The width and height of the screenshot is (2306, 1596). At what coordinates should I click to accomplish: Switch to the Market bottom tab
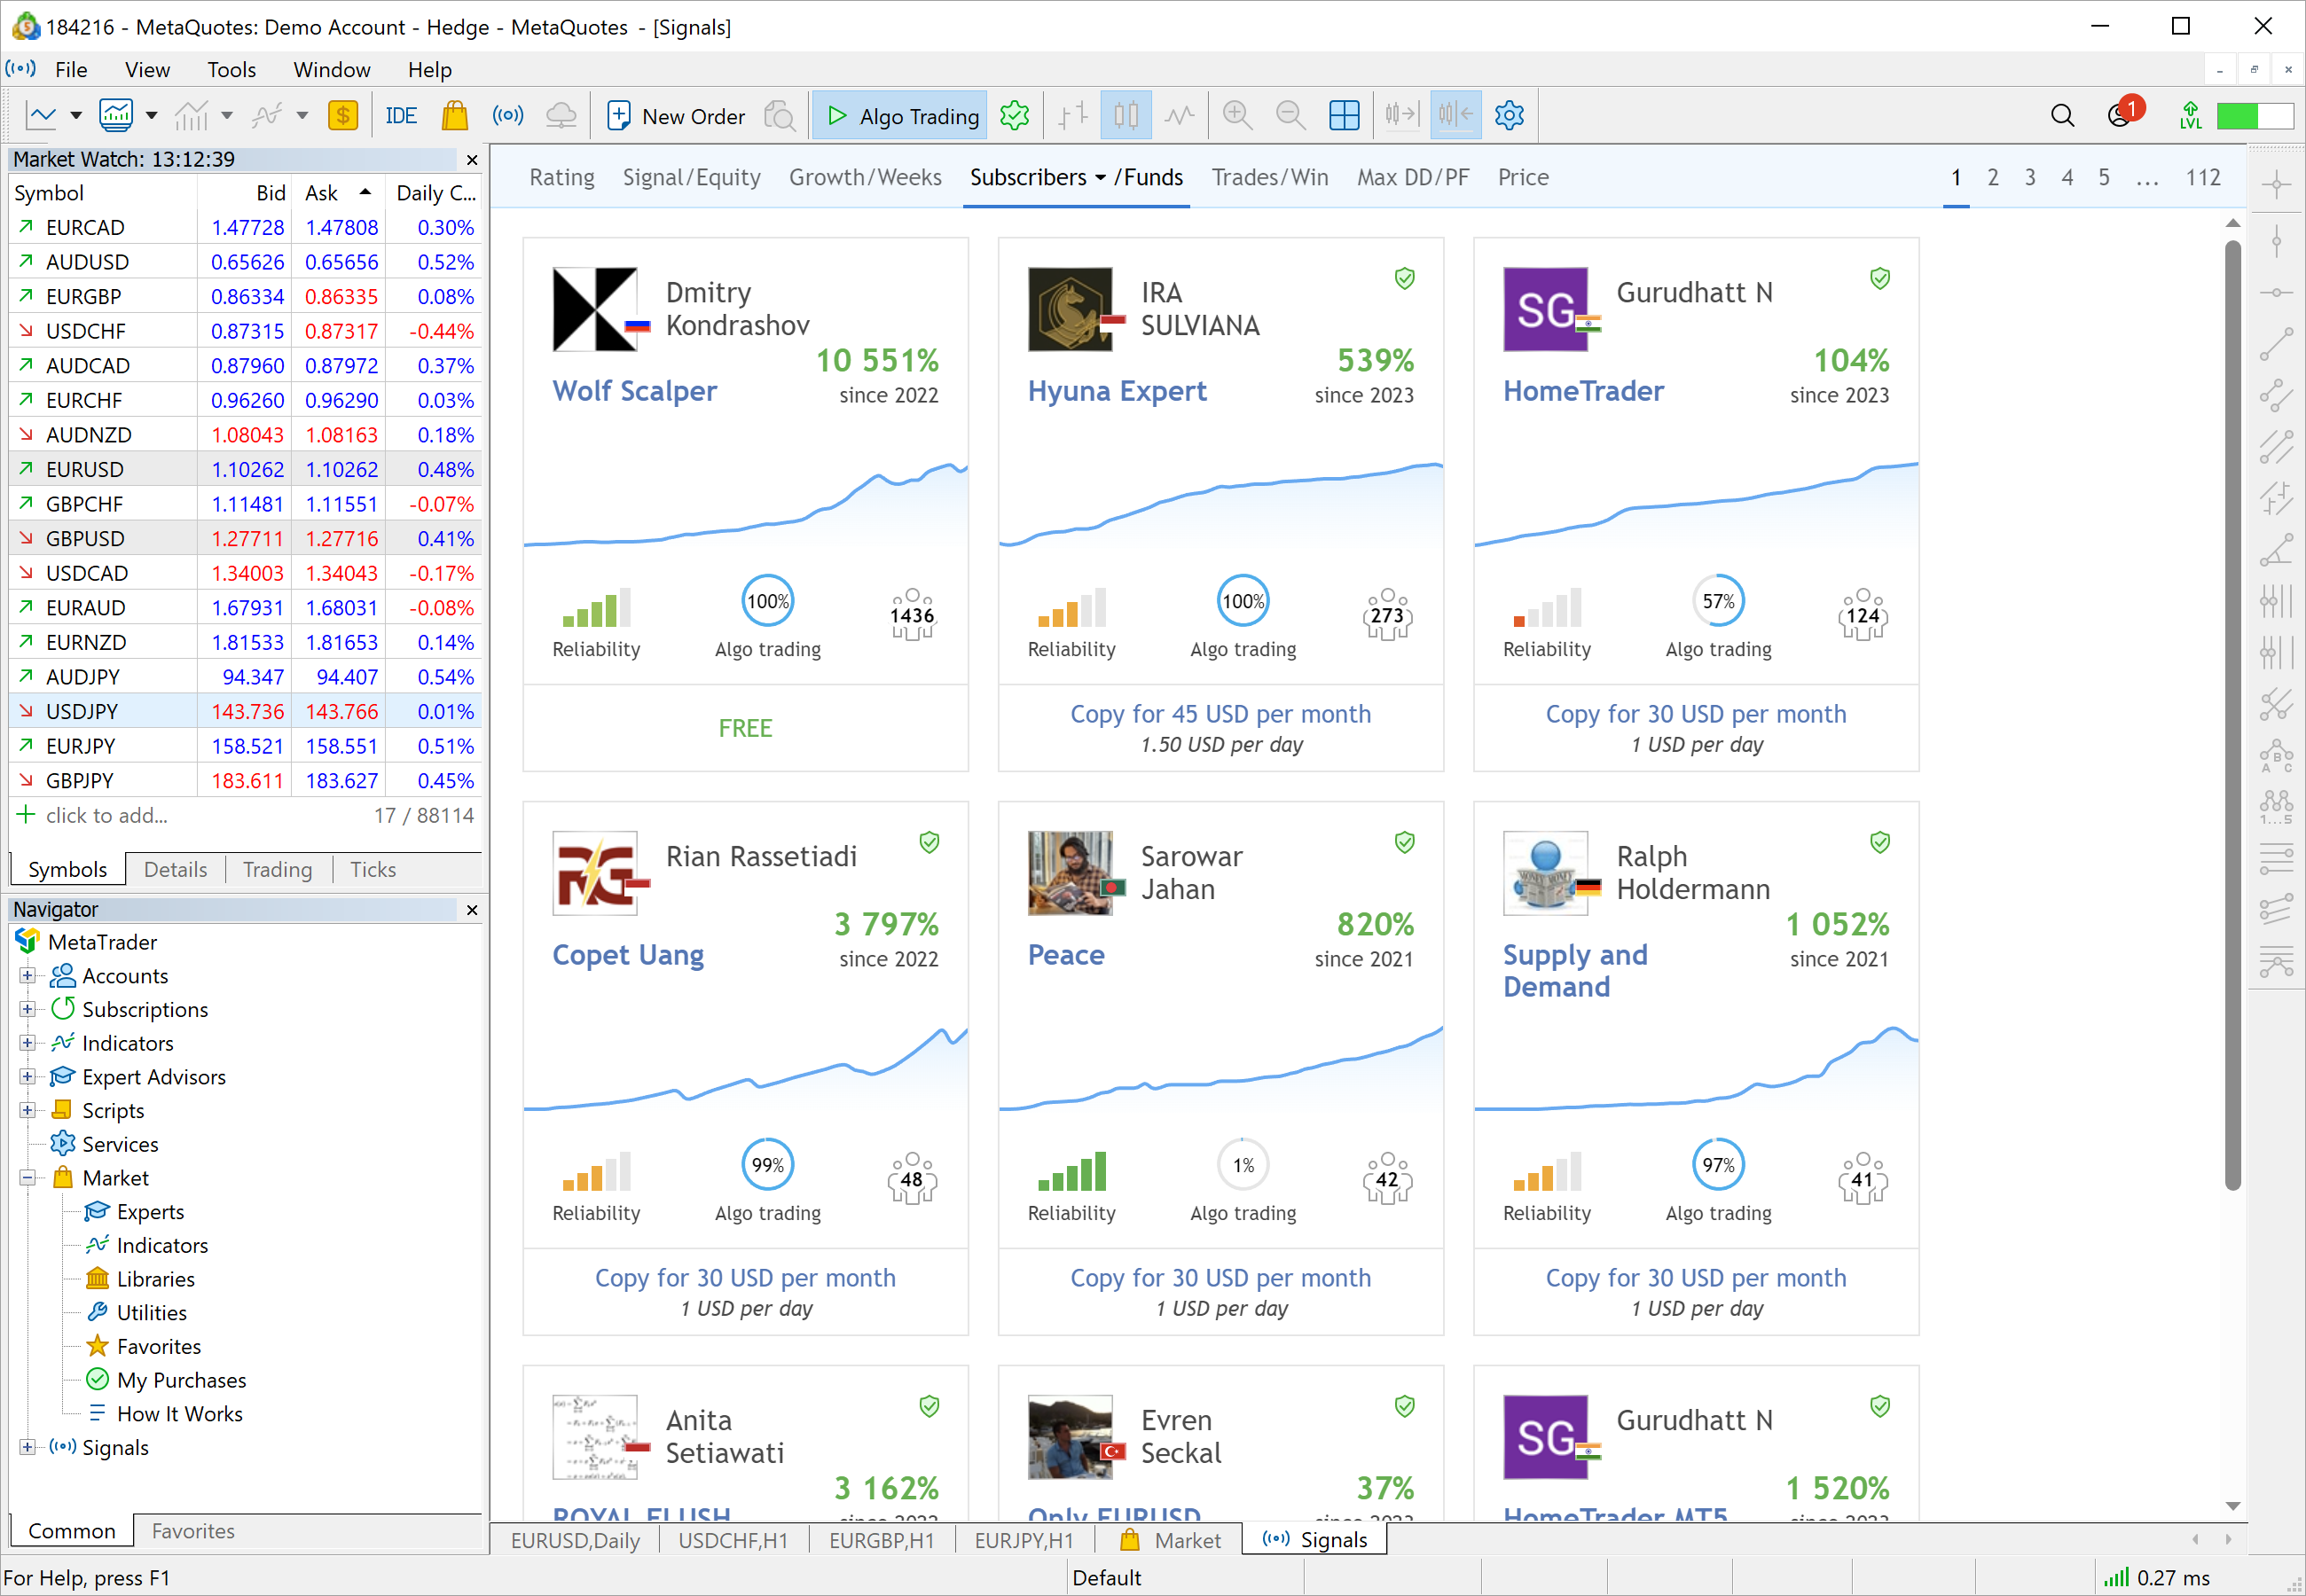point(1171,1541)
